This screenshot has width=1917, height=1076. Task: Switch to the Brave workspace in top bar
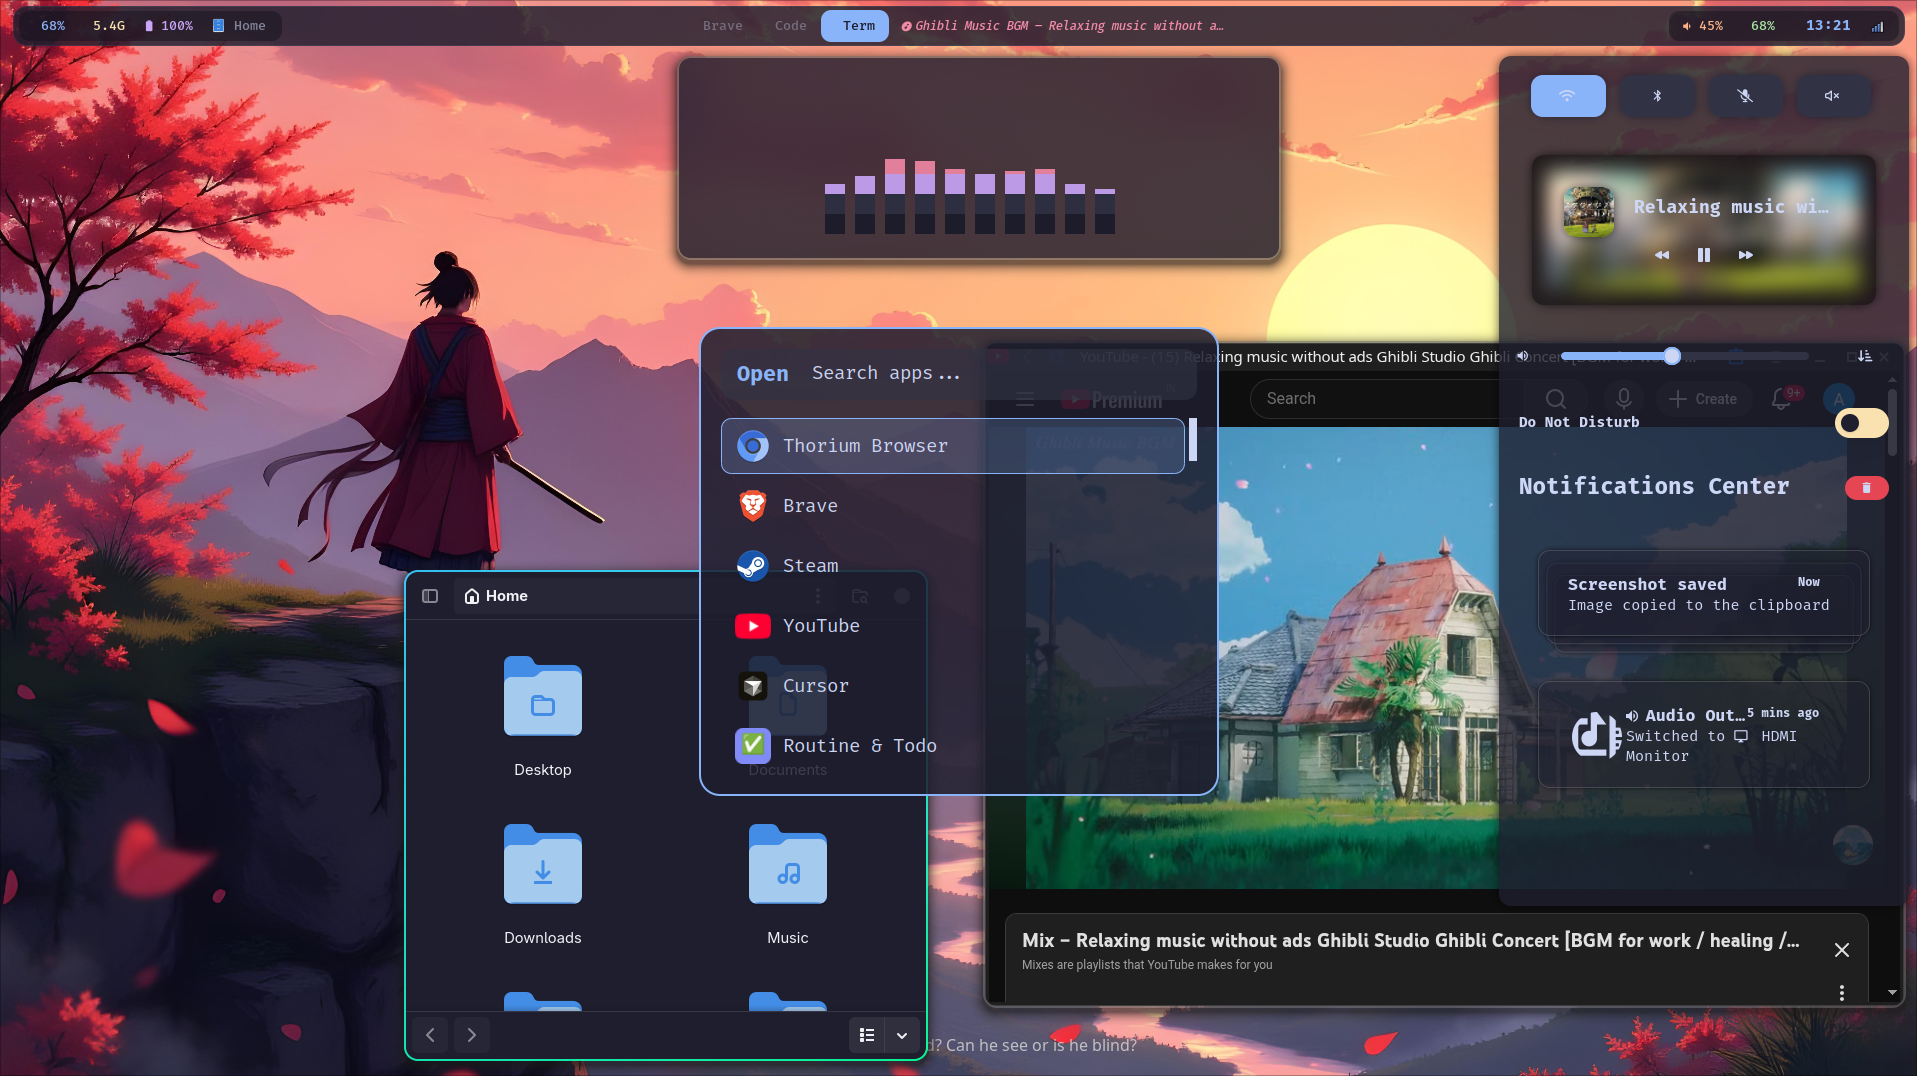coord(723,26)
